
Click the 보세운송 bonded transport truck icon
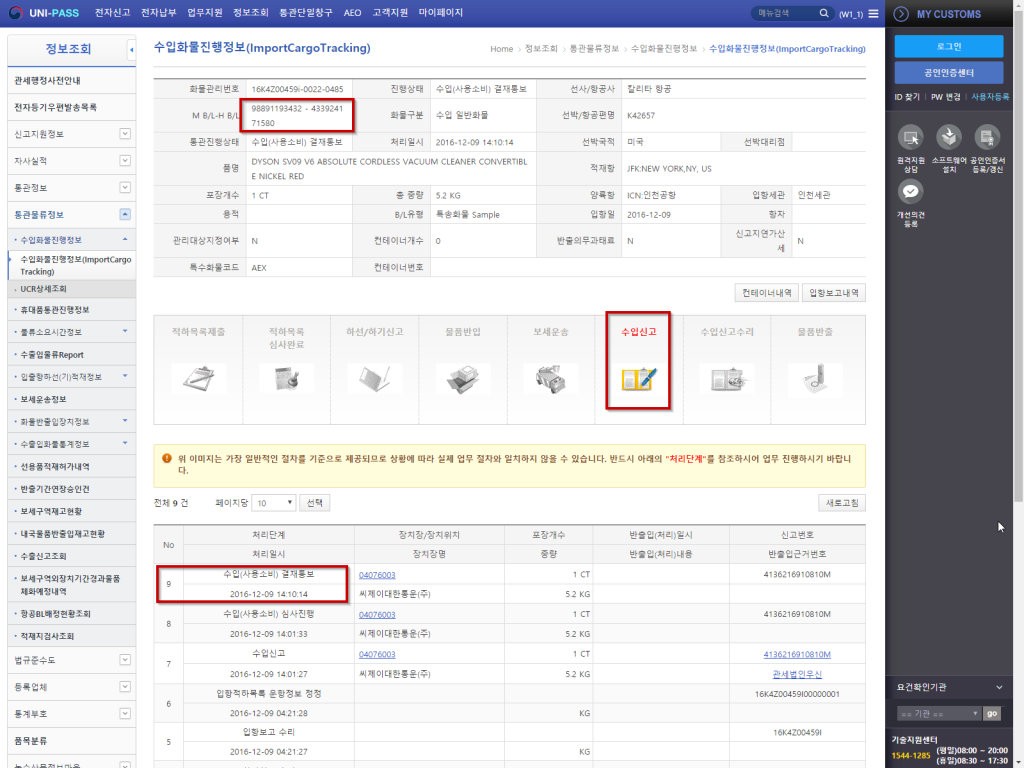point(551,378)
